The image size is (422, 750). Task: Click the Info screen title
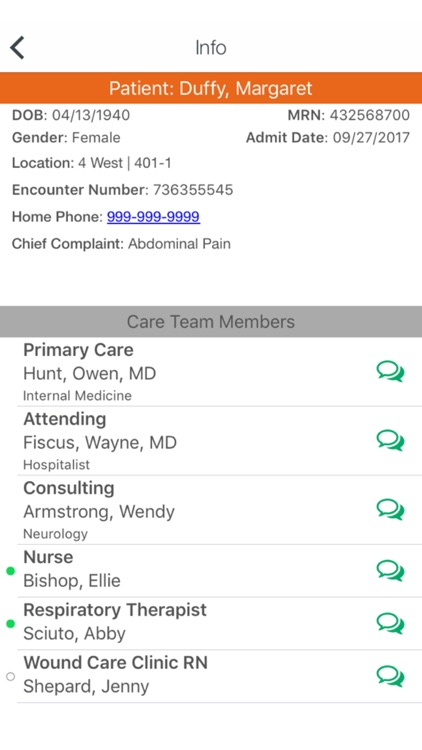(211, 47)
